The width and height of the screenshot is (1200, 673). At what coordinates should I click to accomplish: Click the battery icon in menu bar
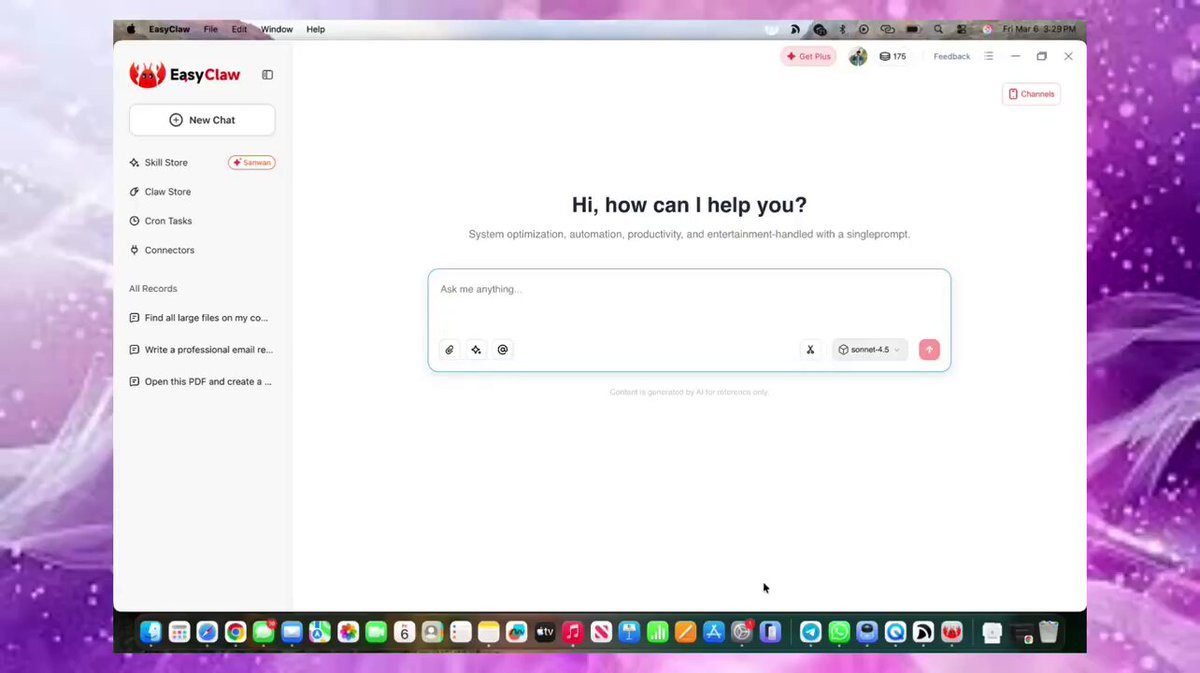[x=912, y=30]
